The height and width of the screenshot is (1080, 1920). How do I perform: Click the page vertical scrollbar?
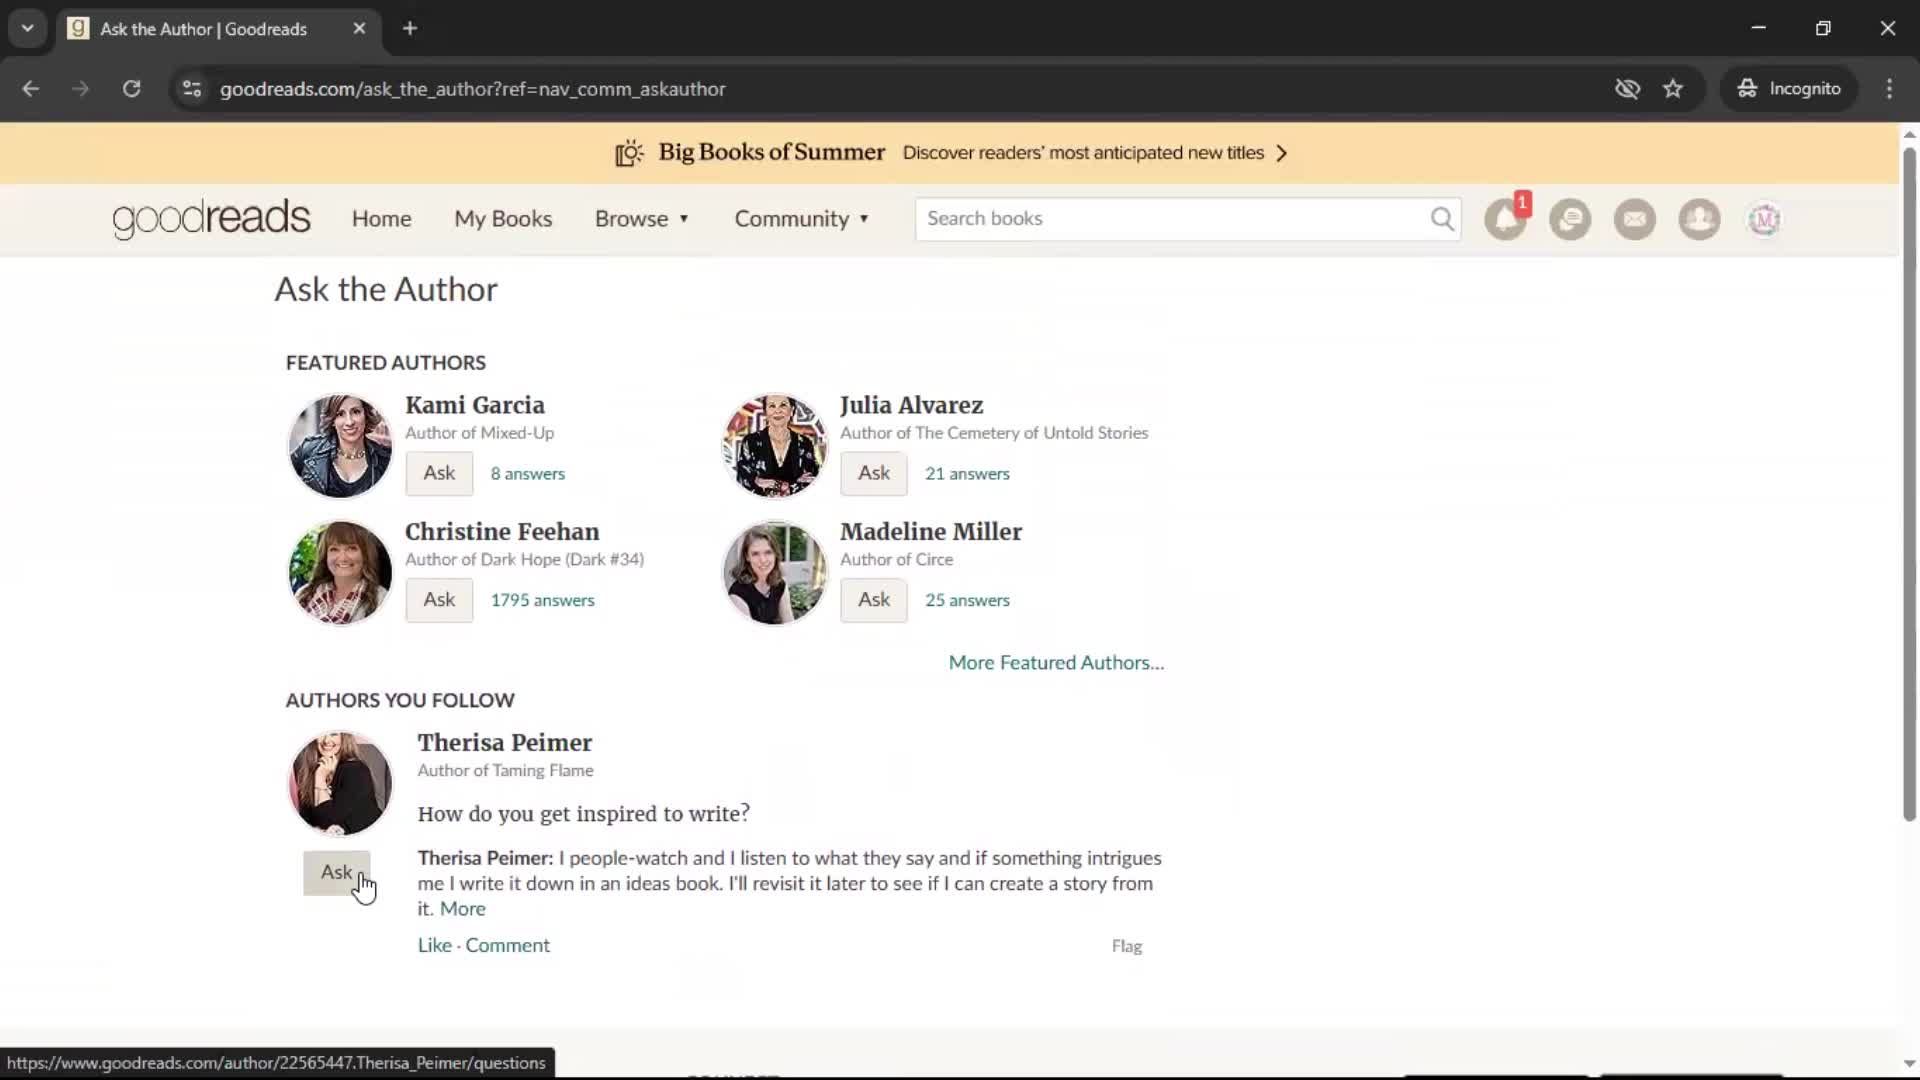tap(1909, 485)
